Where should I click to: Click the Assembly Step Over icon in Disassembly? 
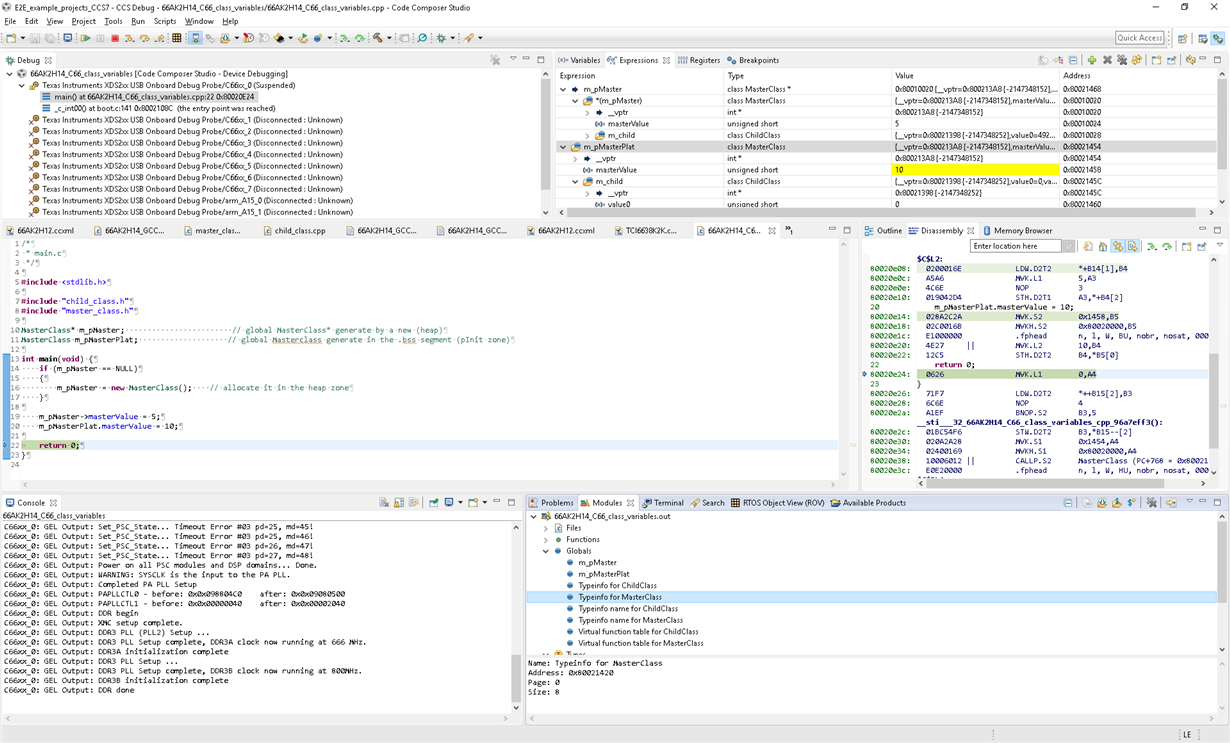1167,246
